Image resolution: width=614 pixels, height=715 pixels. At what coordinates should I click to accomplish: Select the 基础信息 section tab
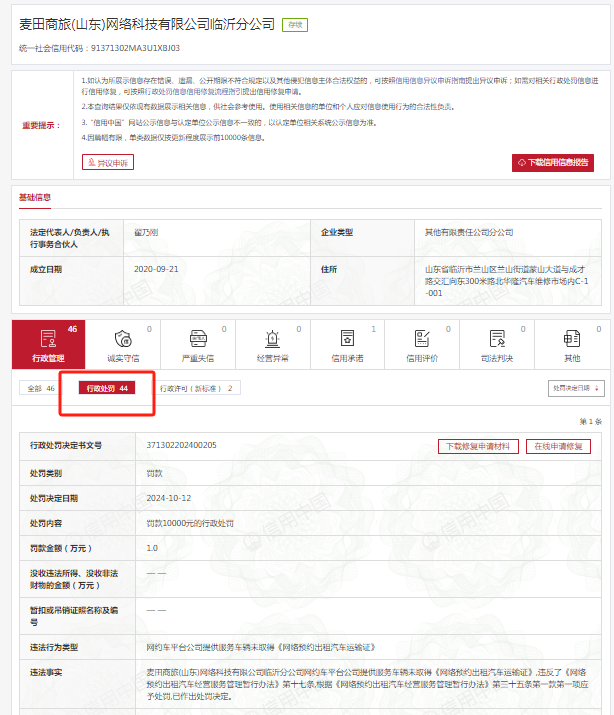coord(35,197)
